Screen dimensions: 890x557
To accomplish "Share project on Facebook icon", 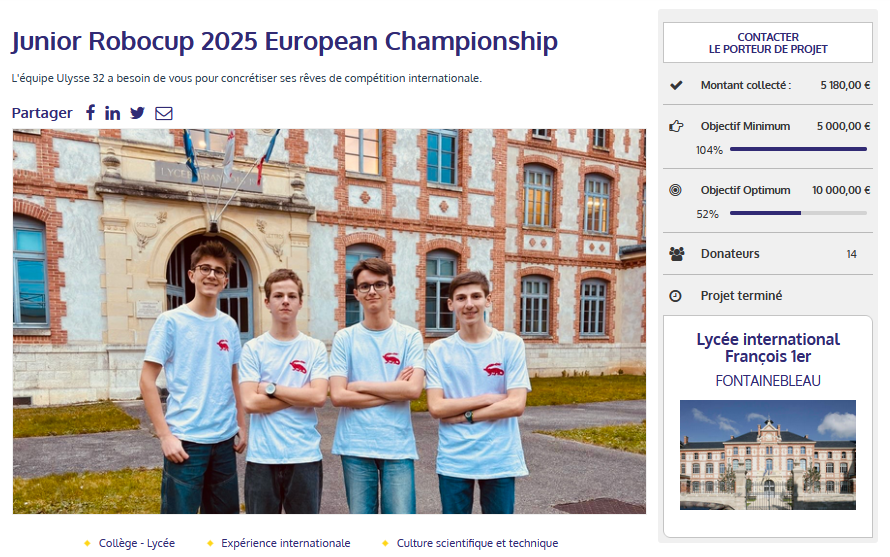I will coord(90,113).
